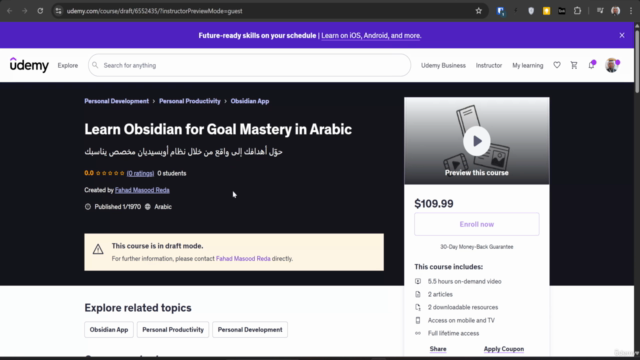Reload the page with the refresh icon
Viewport: 640px width, 360px height.
click(40, 11)
